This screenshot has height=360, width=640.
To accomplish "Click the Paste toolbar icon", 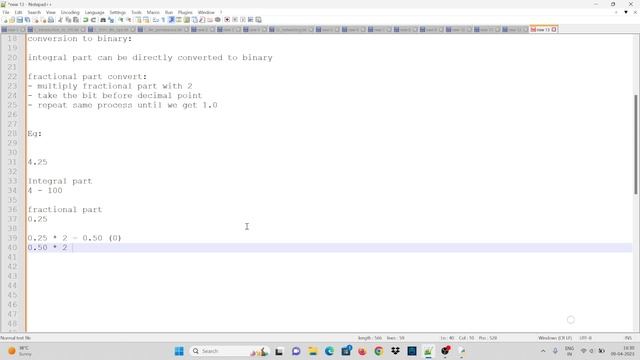I will (76, 20).
